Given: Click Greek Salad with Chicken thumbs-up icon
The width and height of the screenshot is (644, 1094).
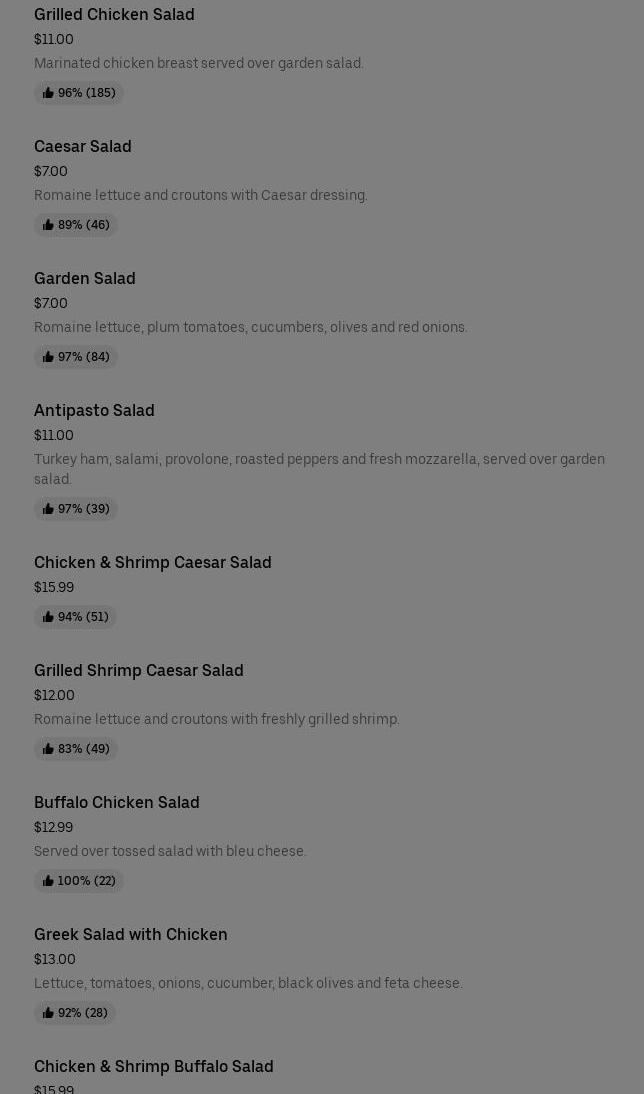Looking at the screenshot, I should (x=48, y=1013).
